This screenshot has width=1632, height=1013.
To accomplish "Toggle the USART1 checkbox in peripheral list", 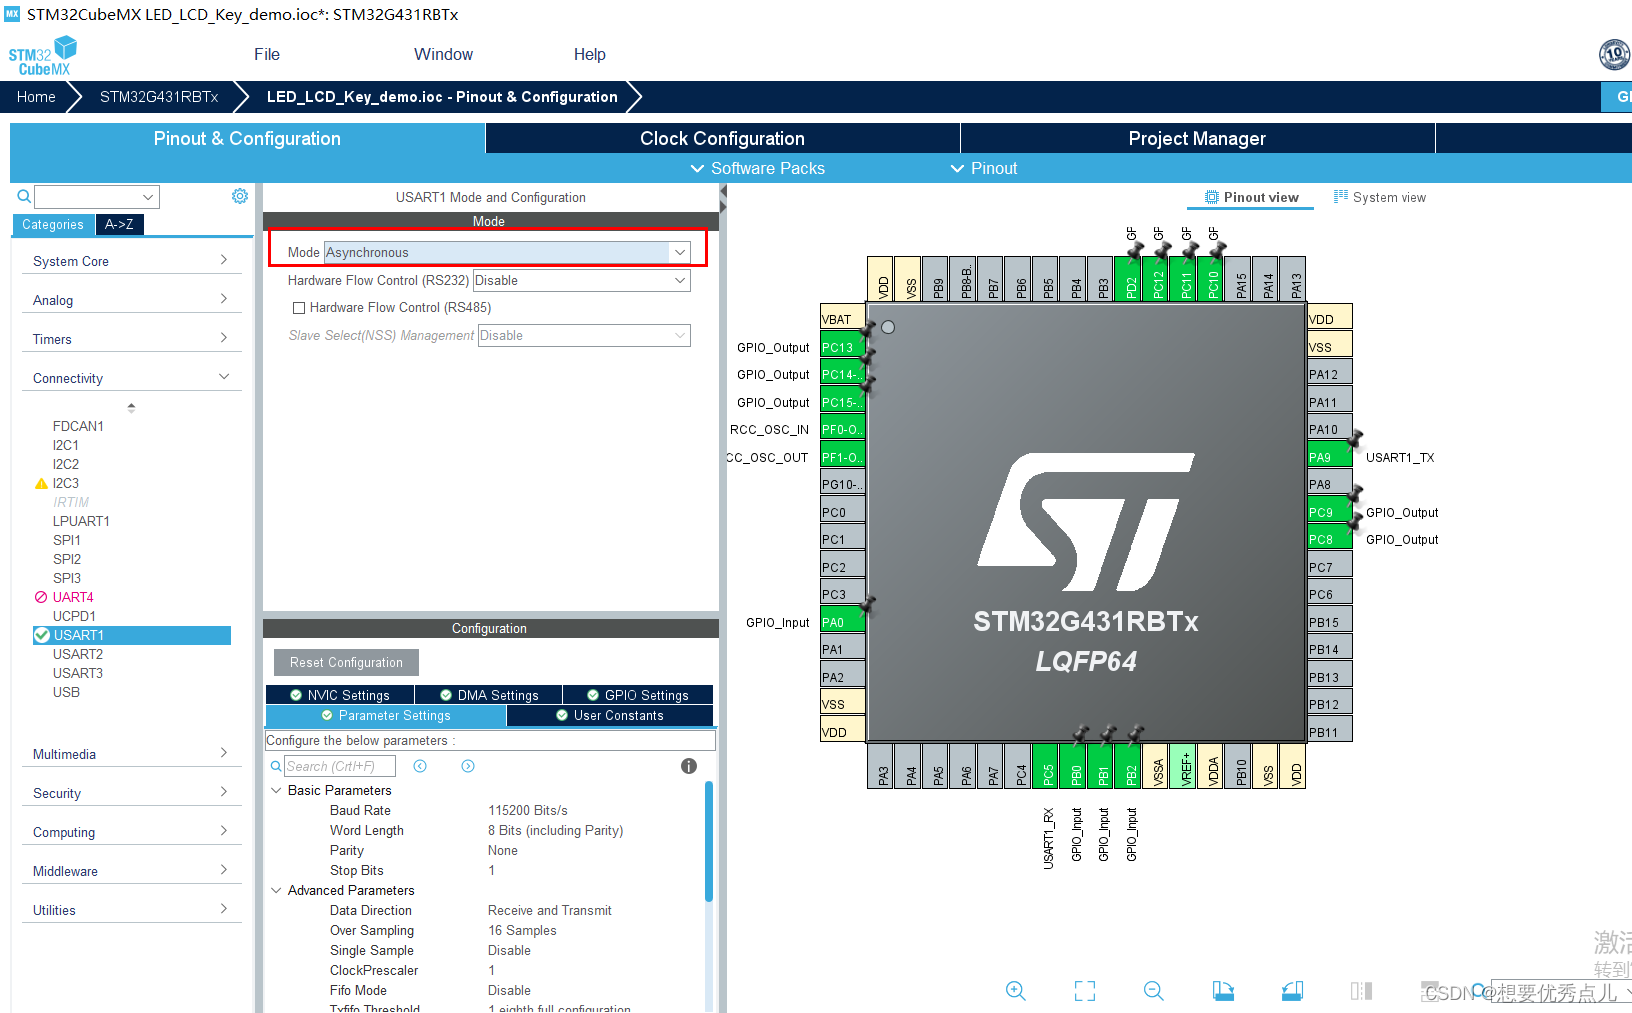I will pos(43,635).
